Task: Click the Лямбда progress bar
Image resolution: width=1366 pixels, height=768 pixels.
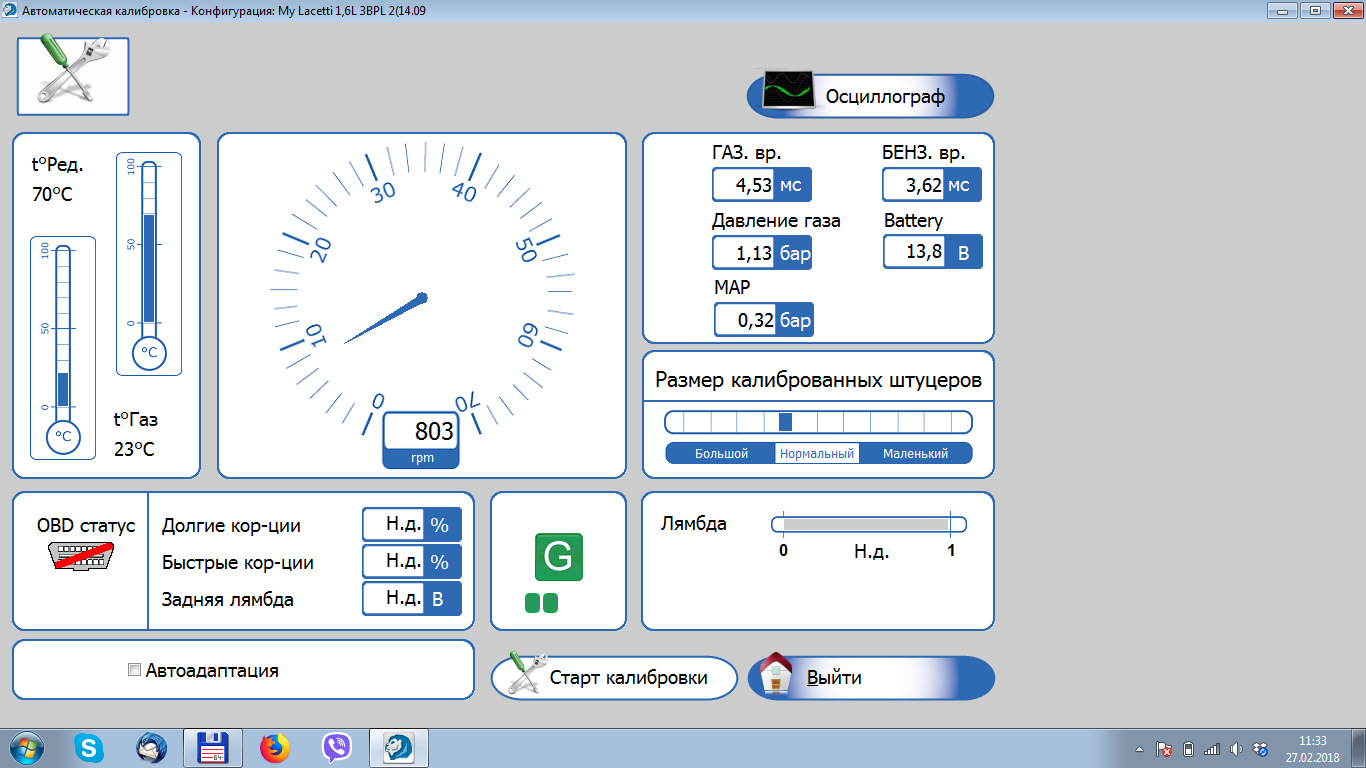Action: 869,524
